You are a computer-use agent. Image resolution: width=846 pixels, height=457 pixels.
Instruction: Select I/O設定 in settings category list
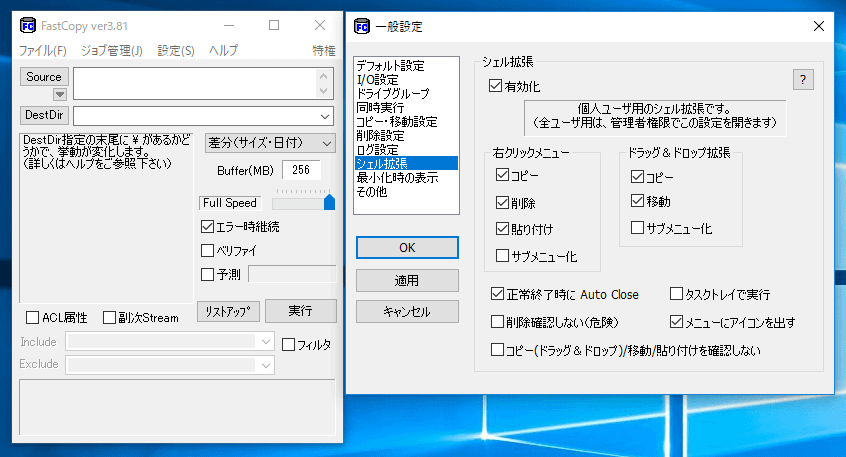(x=377, y=79)
